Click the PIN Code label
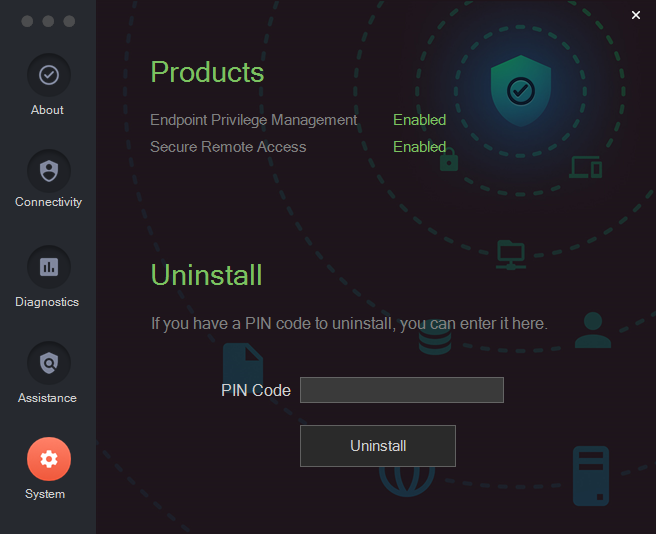Viewport: 656px width, 534px height. point(256,390)
